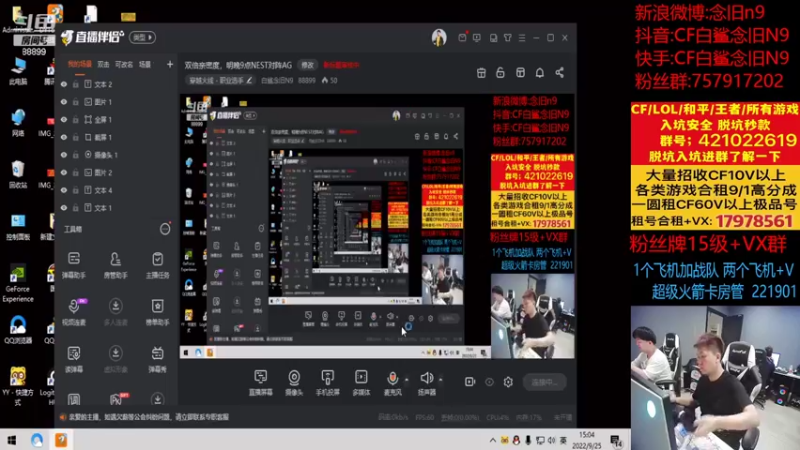Click the share icon near title
The width and height of the screenshot is (800, 450).
pos(560,72)
